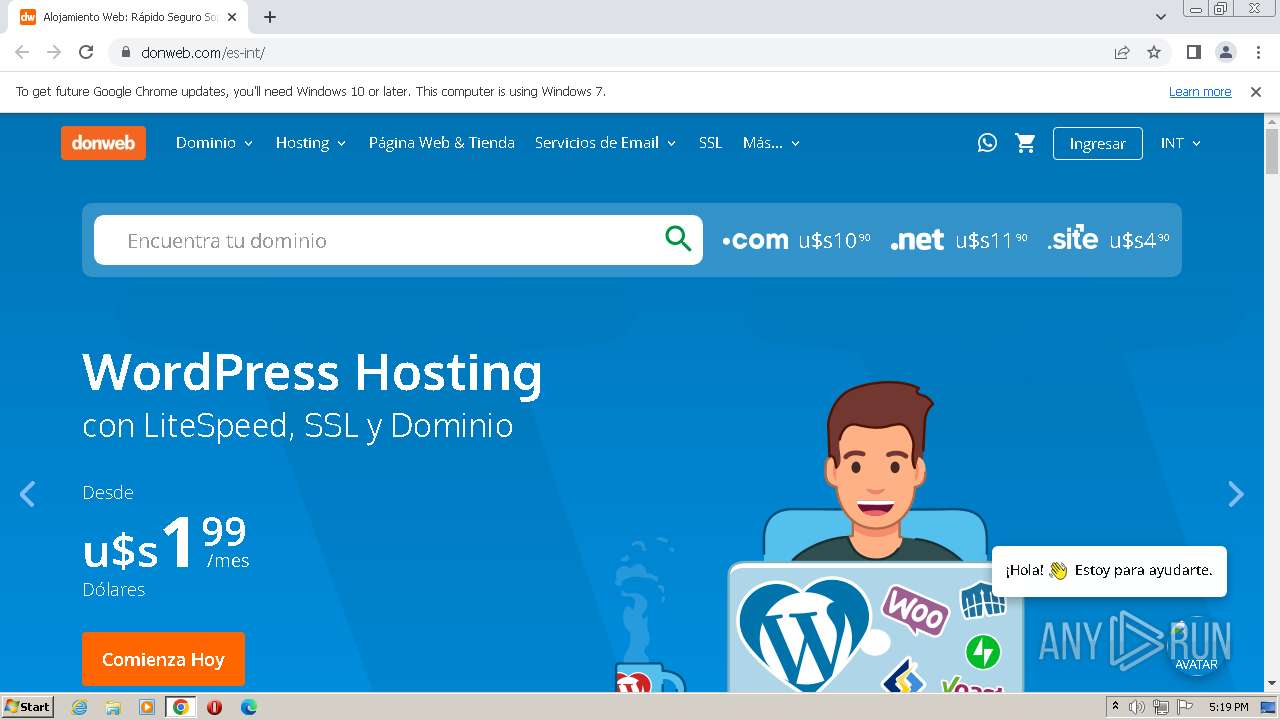Open the SSL menu item
Viewport: 1280px width, 720px height.
(x=710, y=143)
